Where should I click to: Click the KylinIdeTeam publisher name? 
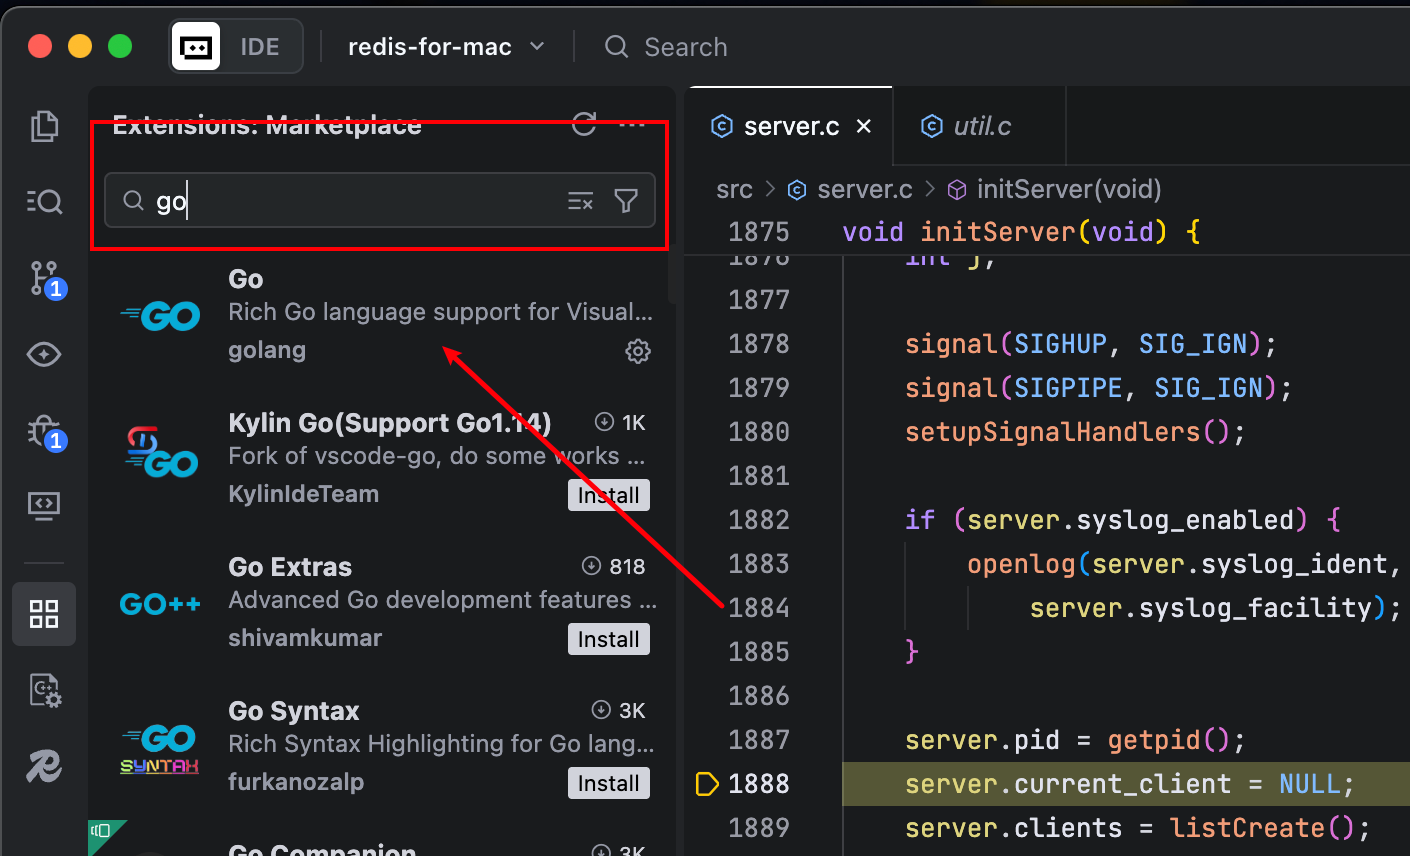coord(303,494)
